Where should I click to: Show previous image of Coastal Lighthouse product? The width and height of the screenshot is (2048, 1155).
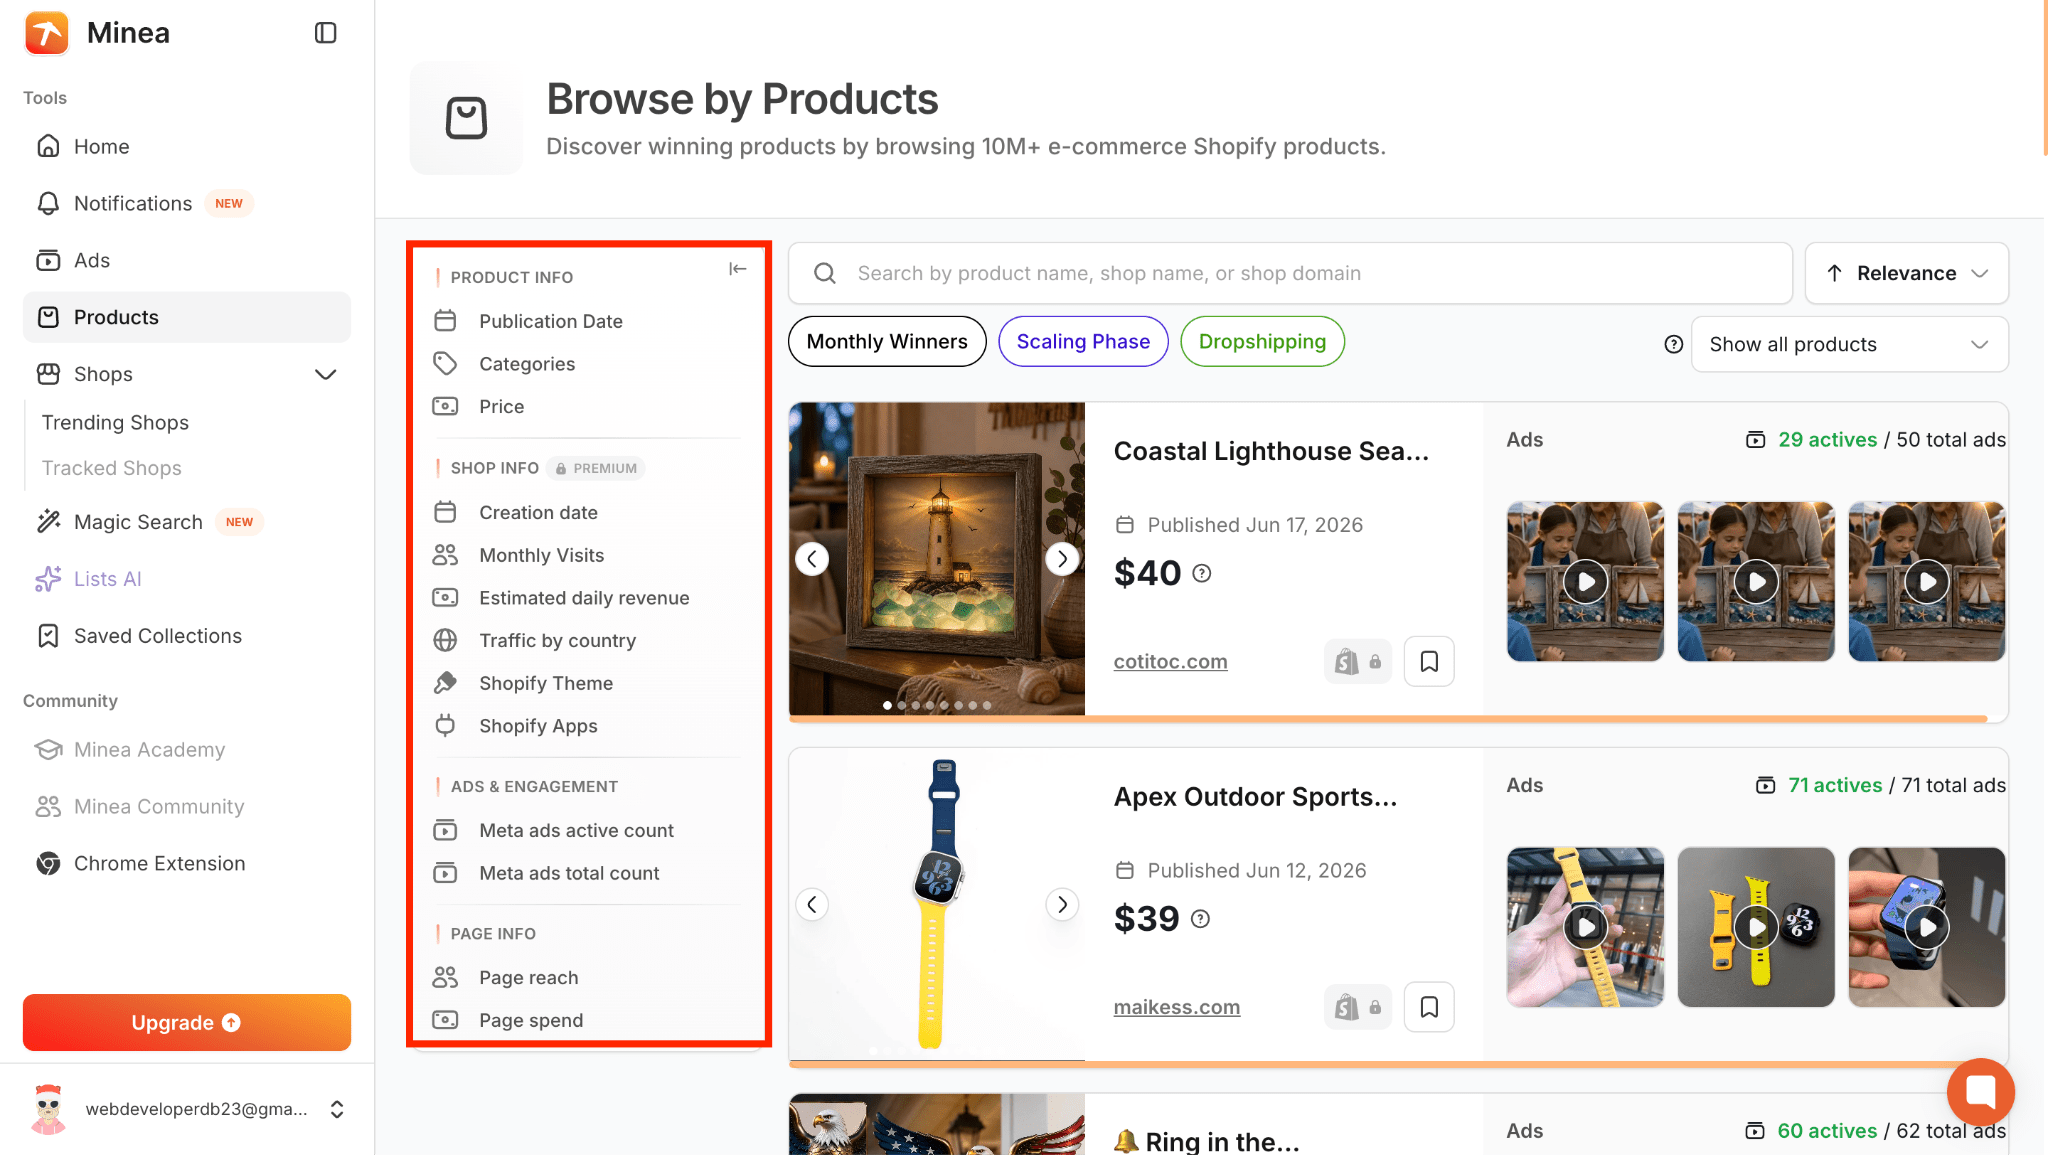click(812, 559)
